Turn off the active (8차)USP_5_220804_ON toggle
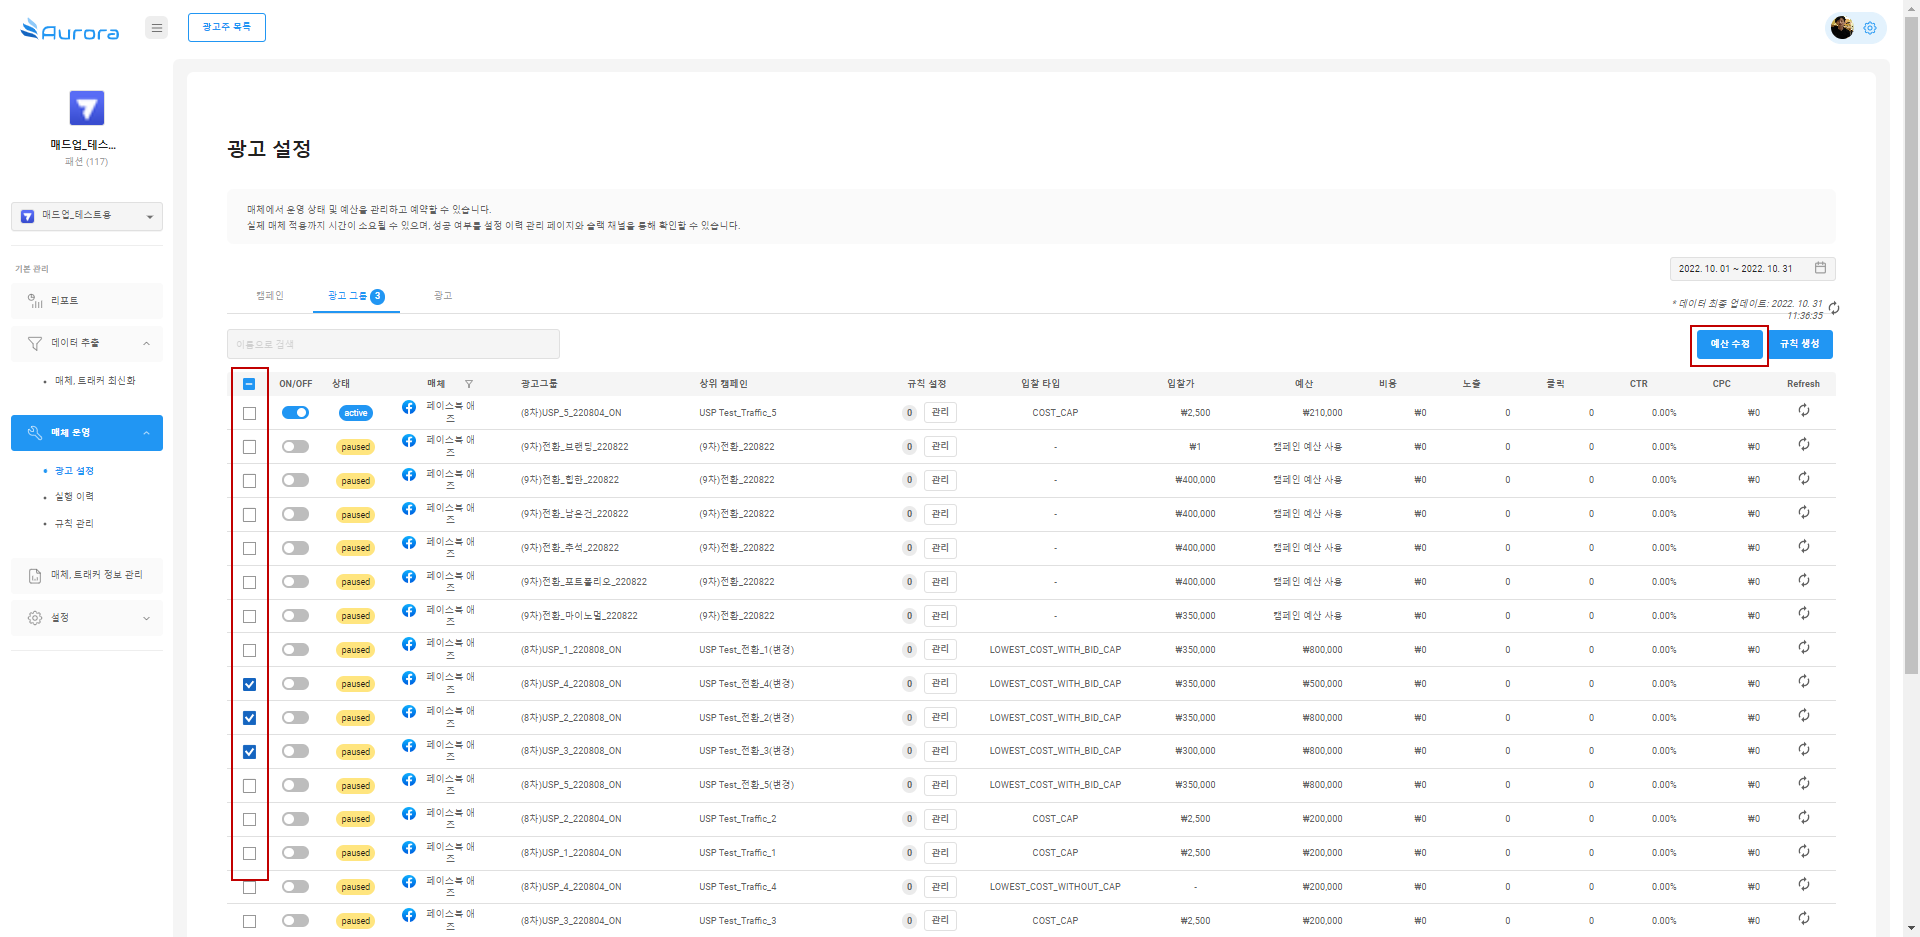Screen dimensions: 1920x937 click(x=295, y=413)
